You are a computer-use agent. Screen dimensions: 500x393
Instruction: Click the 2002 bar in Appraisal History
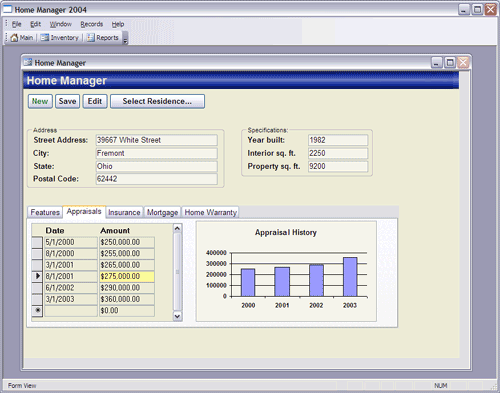(316, 281)
